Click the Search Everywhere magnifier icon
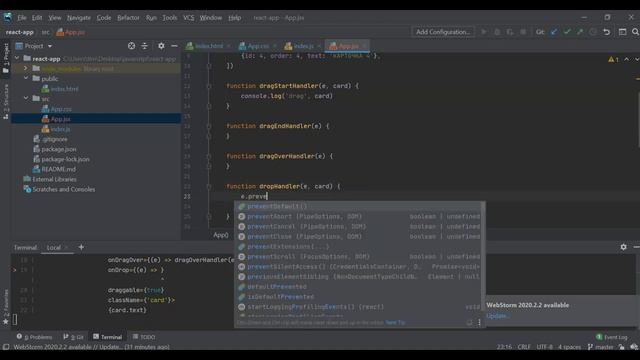Screen dimensions: 640x360 pyautogui.click(x=635, y=32)
